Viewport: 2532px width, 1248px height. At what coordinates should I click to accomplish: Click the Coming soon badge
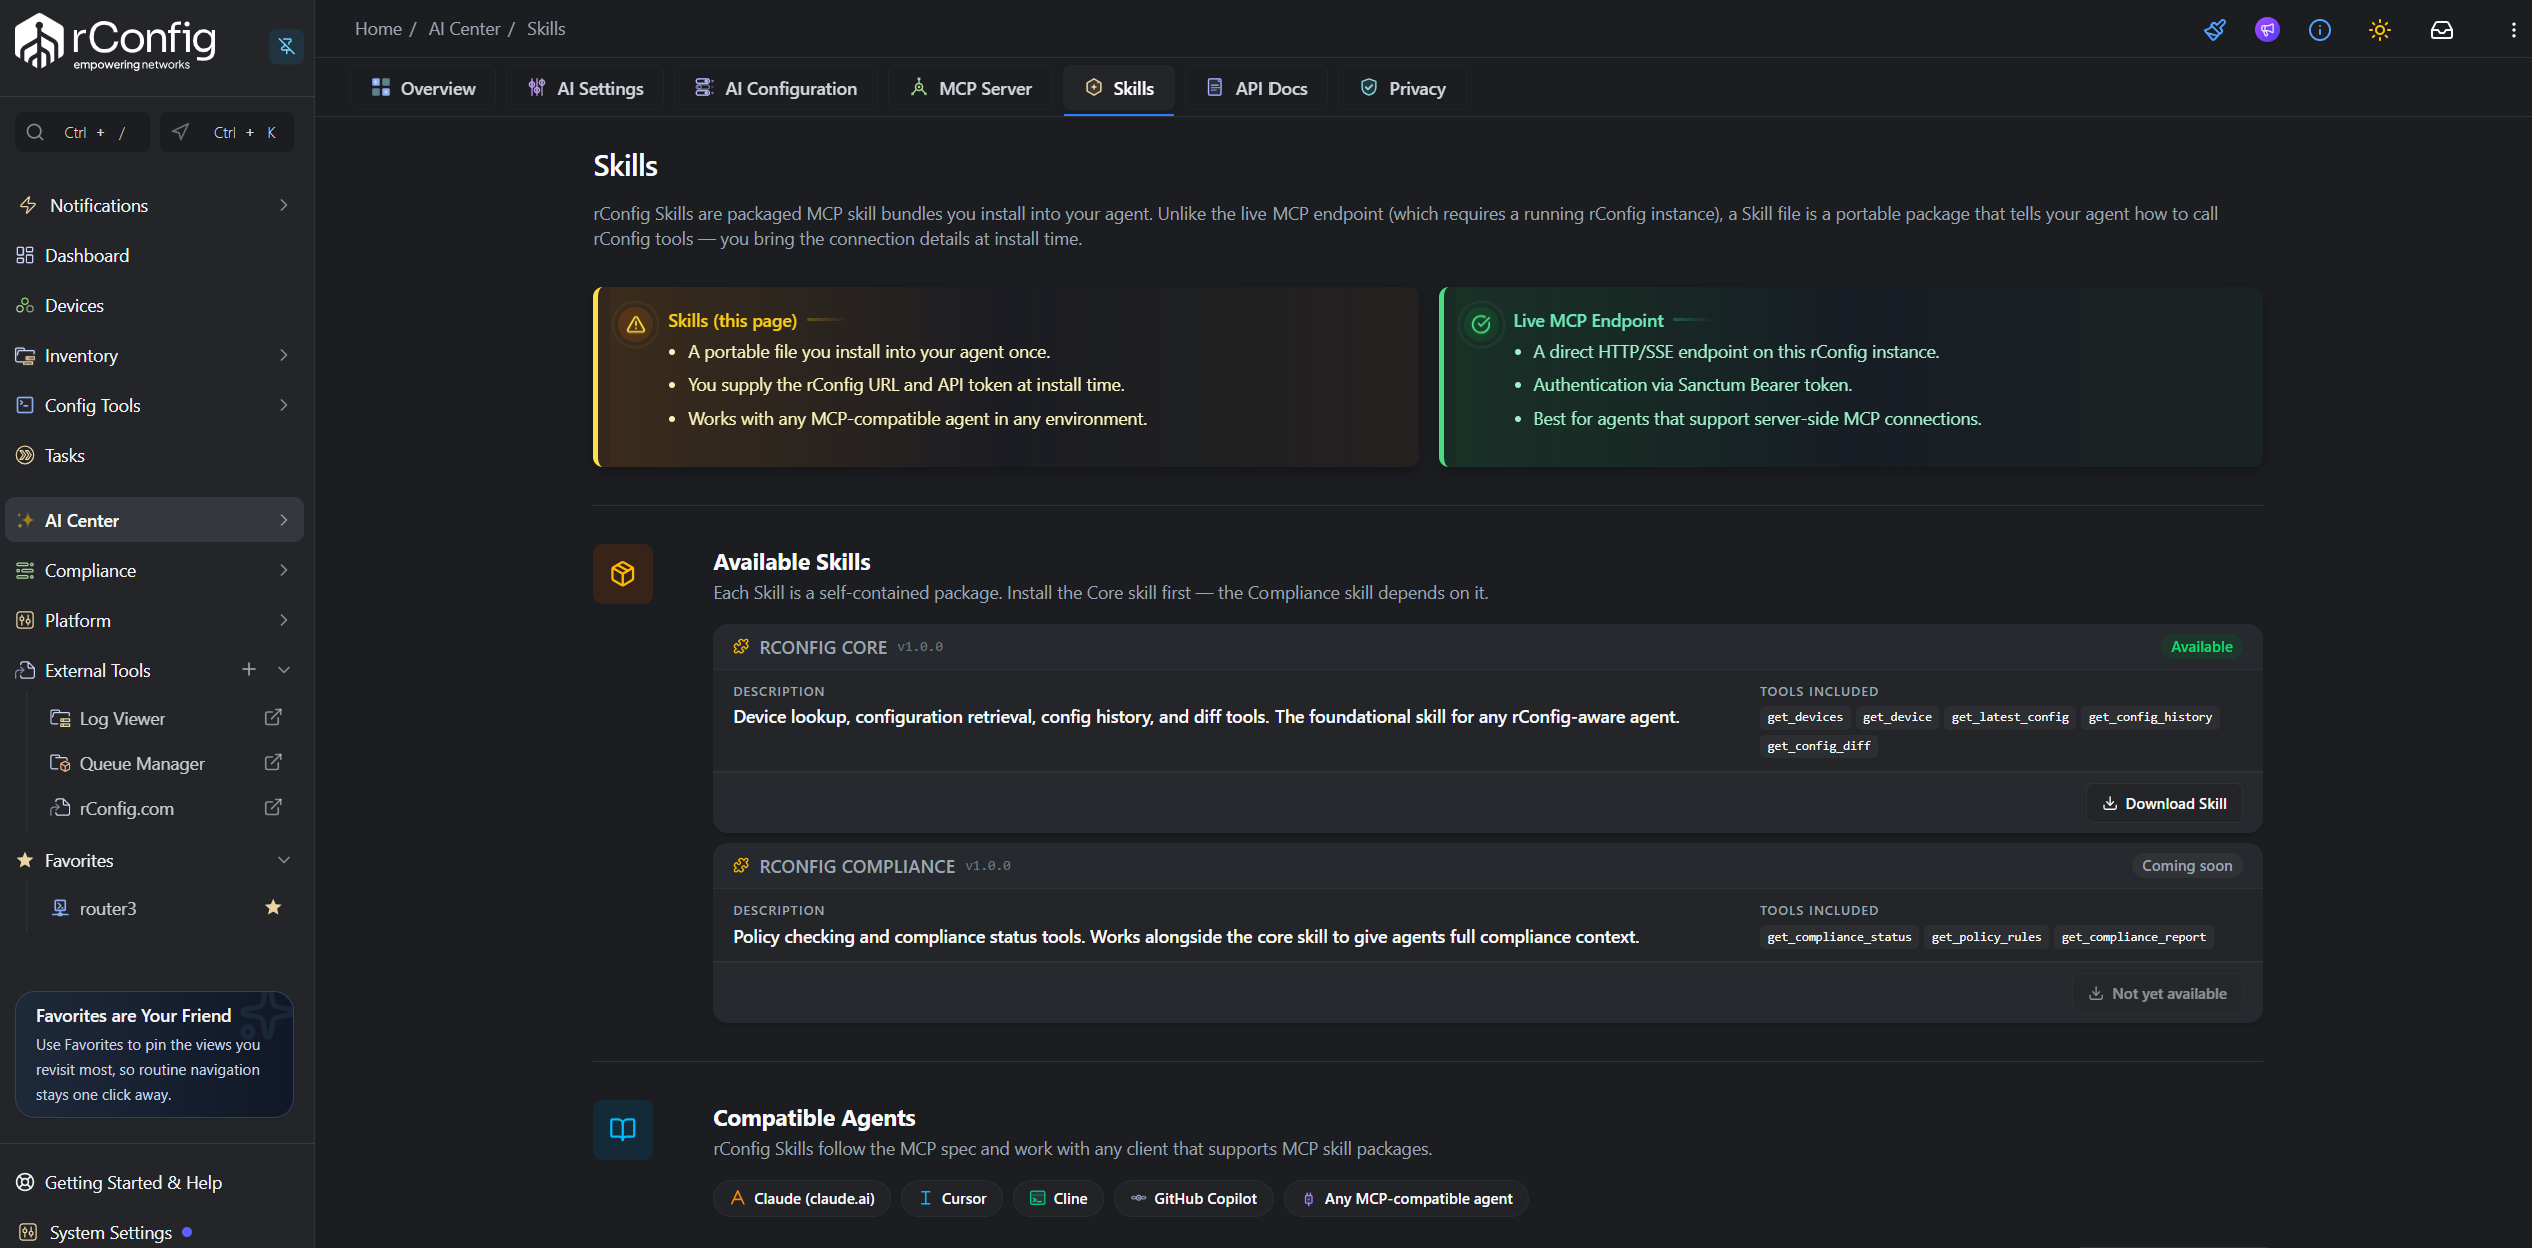(2187, 866)
